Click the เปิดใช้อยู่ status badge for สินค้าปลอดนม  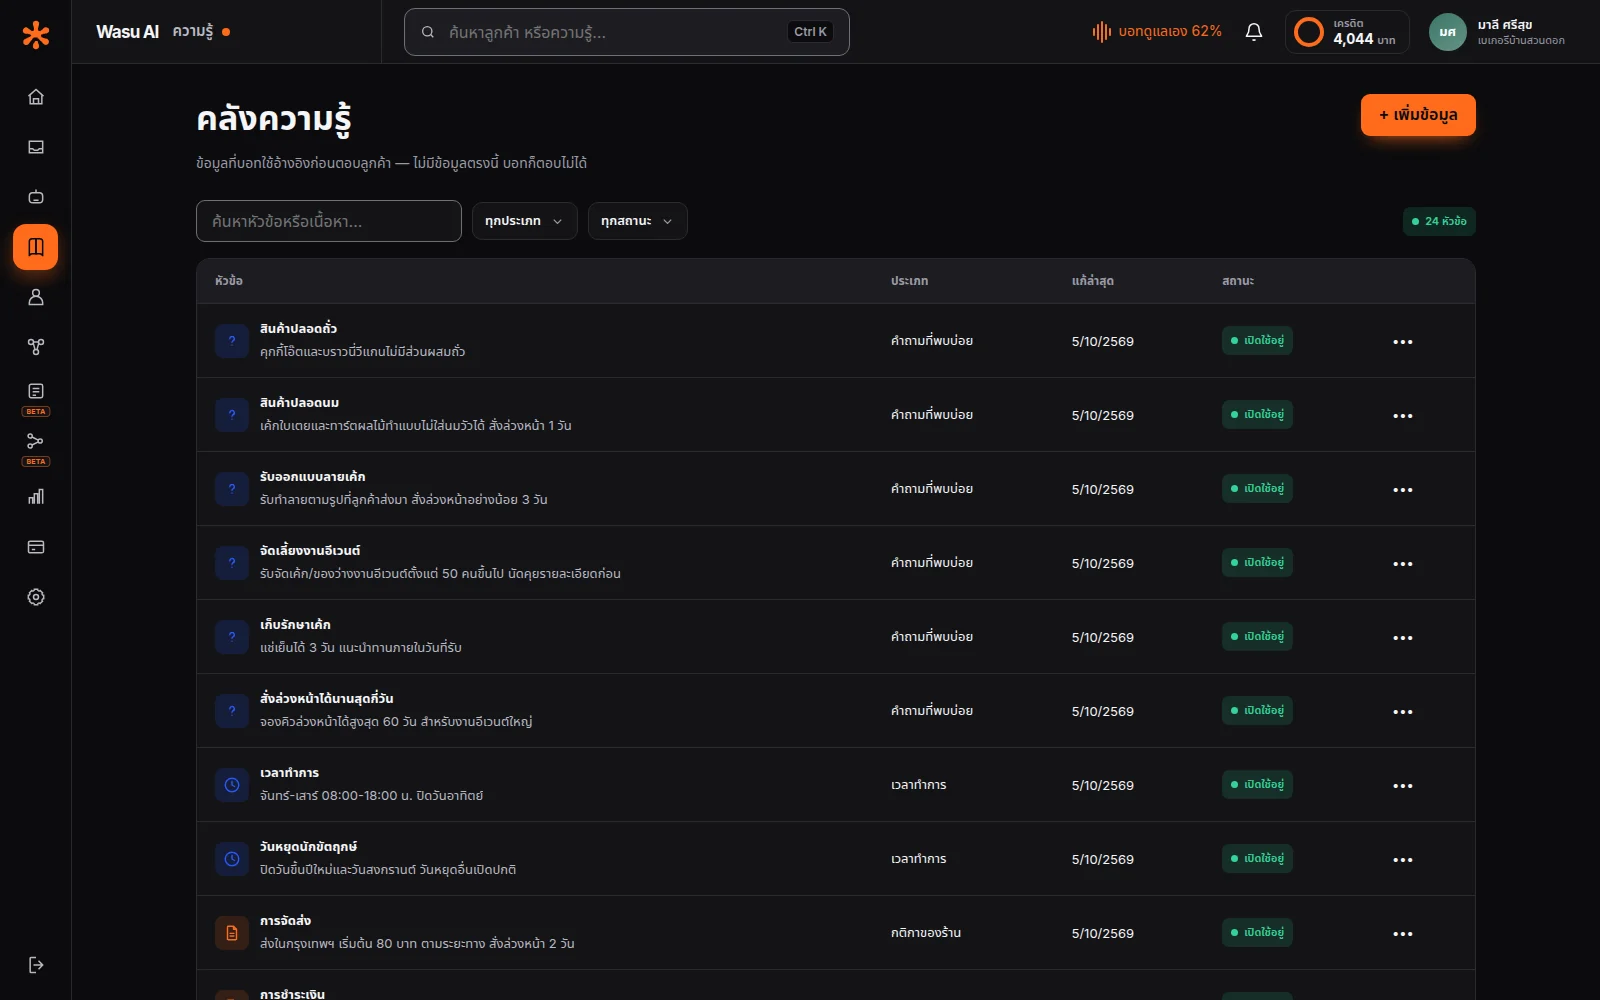point(1257,415)
